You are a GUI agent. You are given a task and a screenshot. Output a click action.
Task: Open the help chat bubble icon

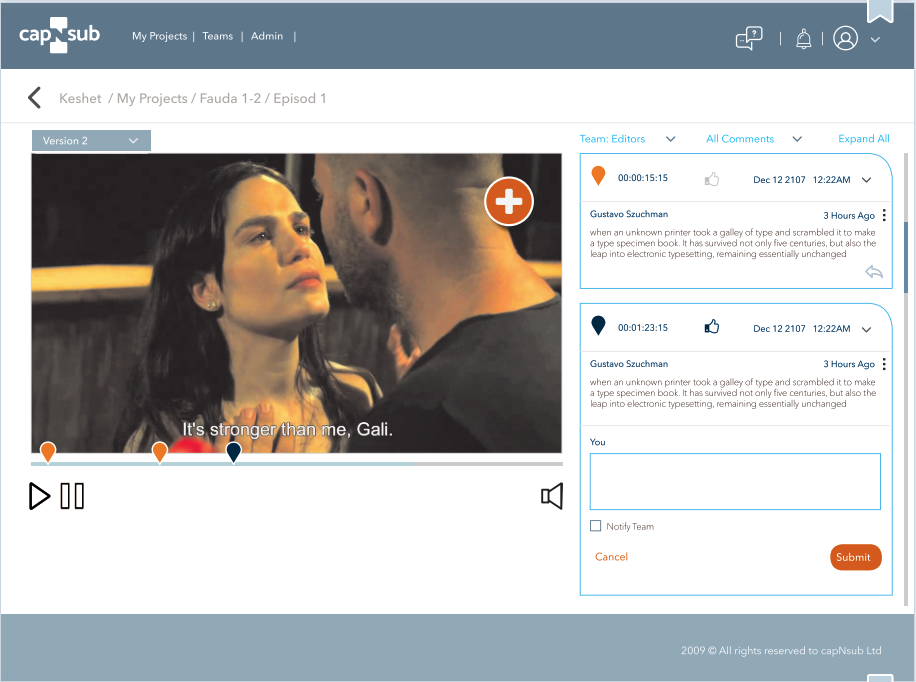(x=749, y=39)
